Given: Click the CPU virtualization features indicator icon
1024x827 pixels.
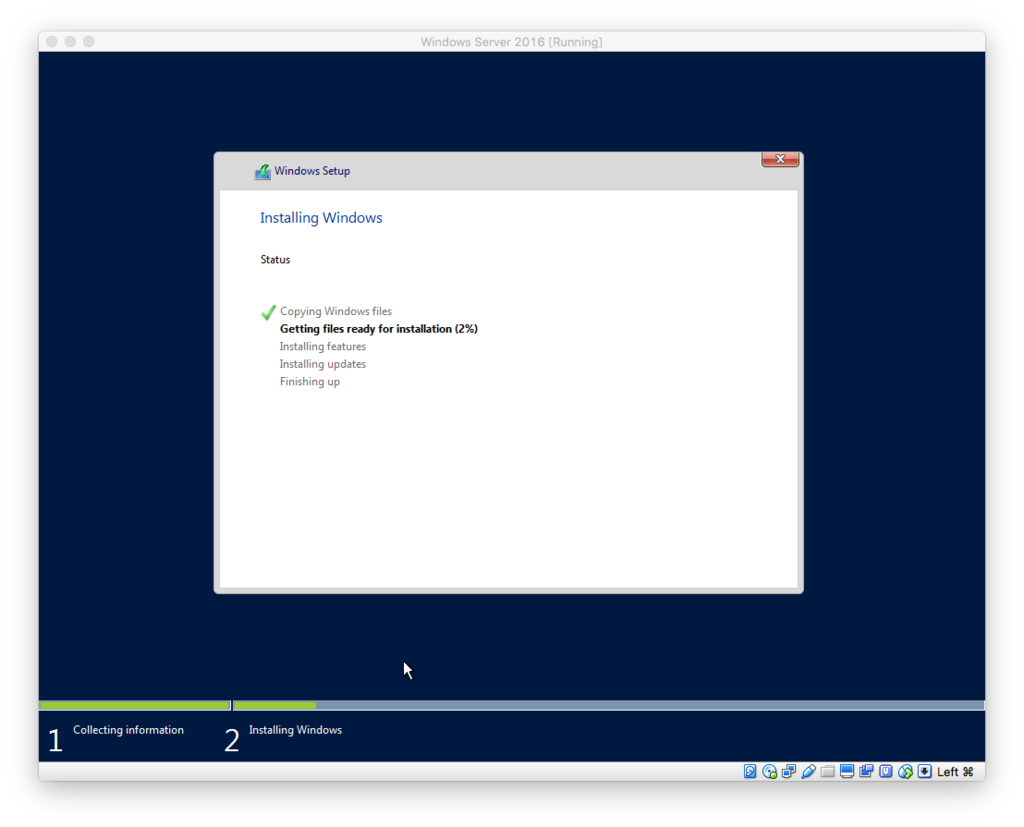Looking at the screenshot, I should pyautogui.click(x=886, y=771).
